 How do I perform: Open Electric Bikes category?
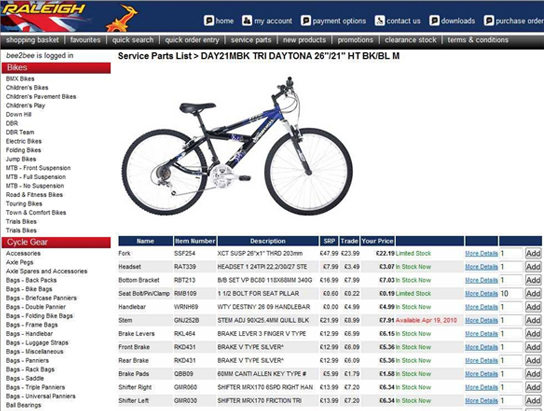point(24,141)
